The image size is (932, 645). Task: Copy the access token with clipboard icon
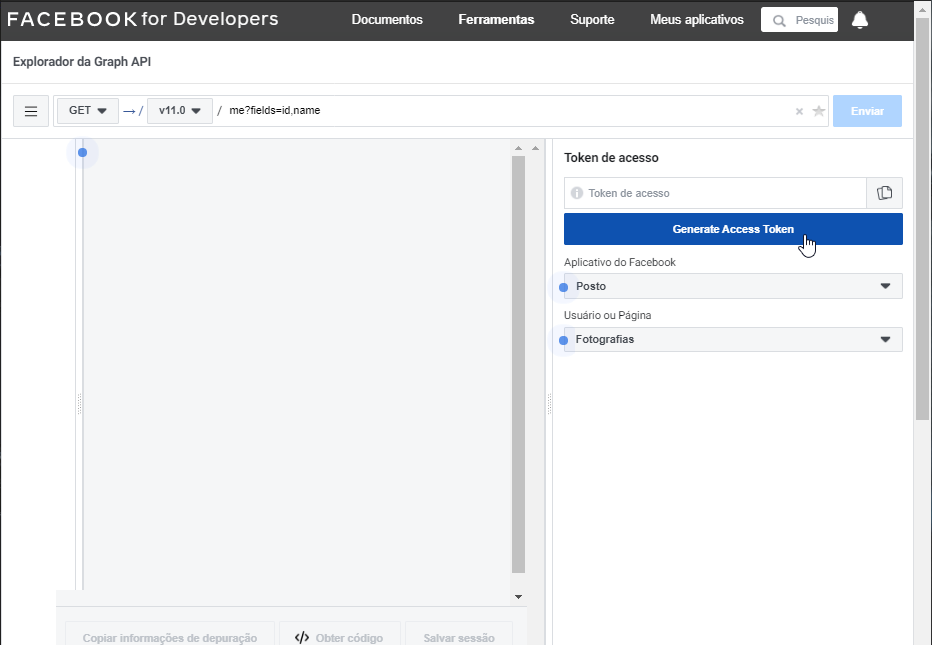[884, 193]
